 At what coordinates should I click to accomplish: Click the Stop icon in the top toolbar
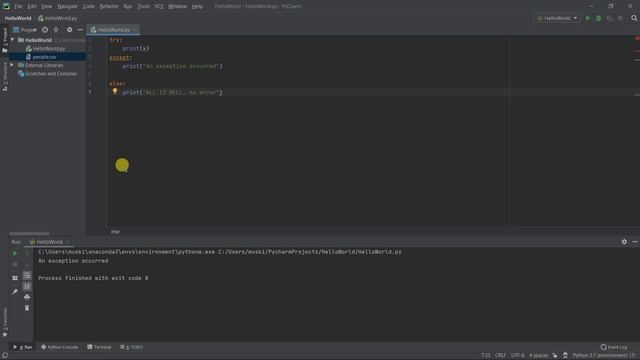tap(620, 18)
